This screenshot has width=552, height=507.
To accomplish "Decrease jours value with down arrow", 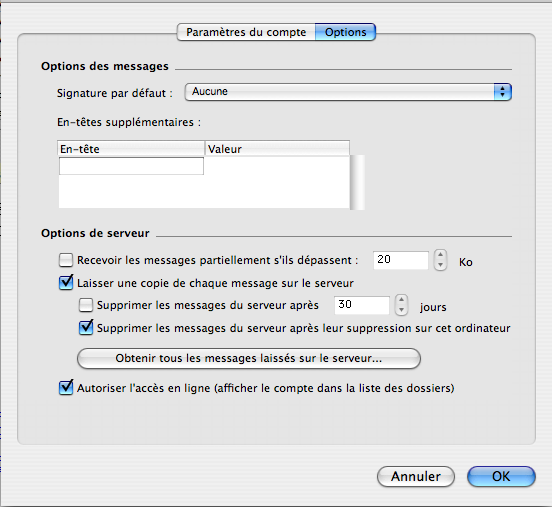I will click(401, 310).
